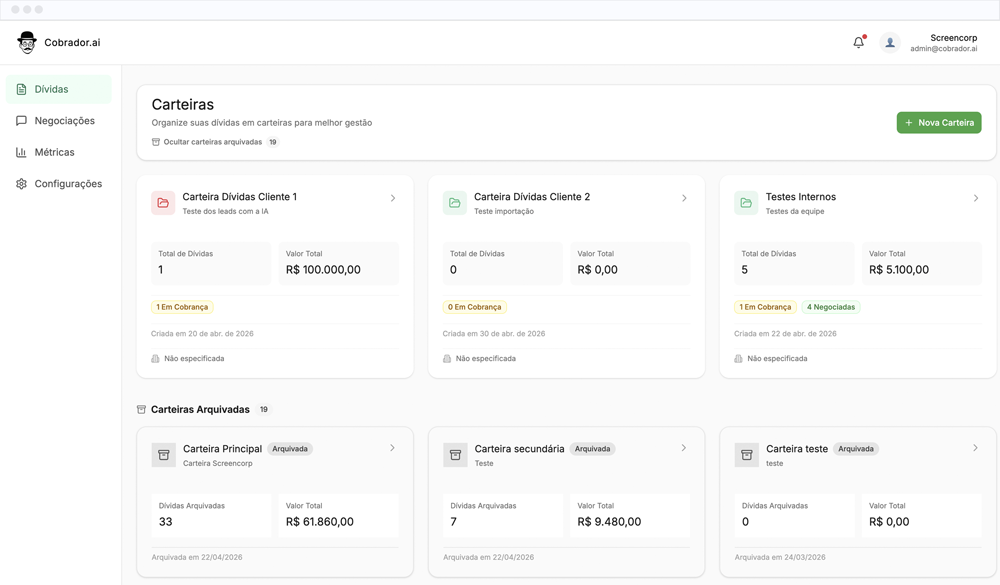Click the R$ 9.480,00 archived value
Screen dimensions: 1000x585
click(x=609, y=522)
